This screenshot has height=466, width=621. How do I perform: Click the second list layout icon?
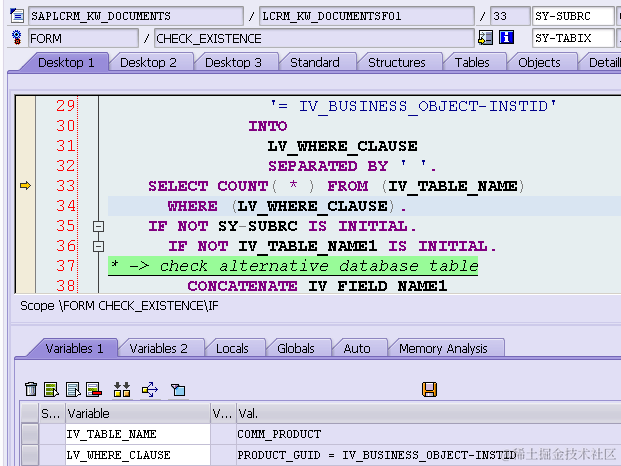(73, 389)
